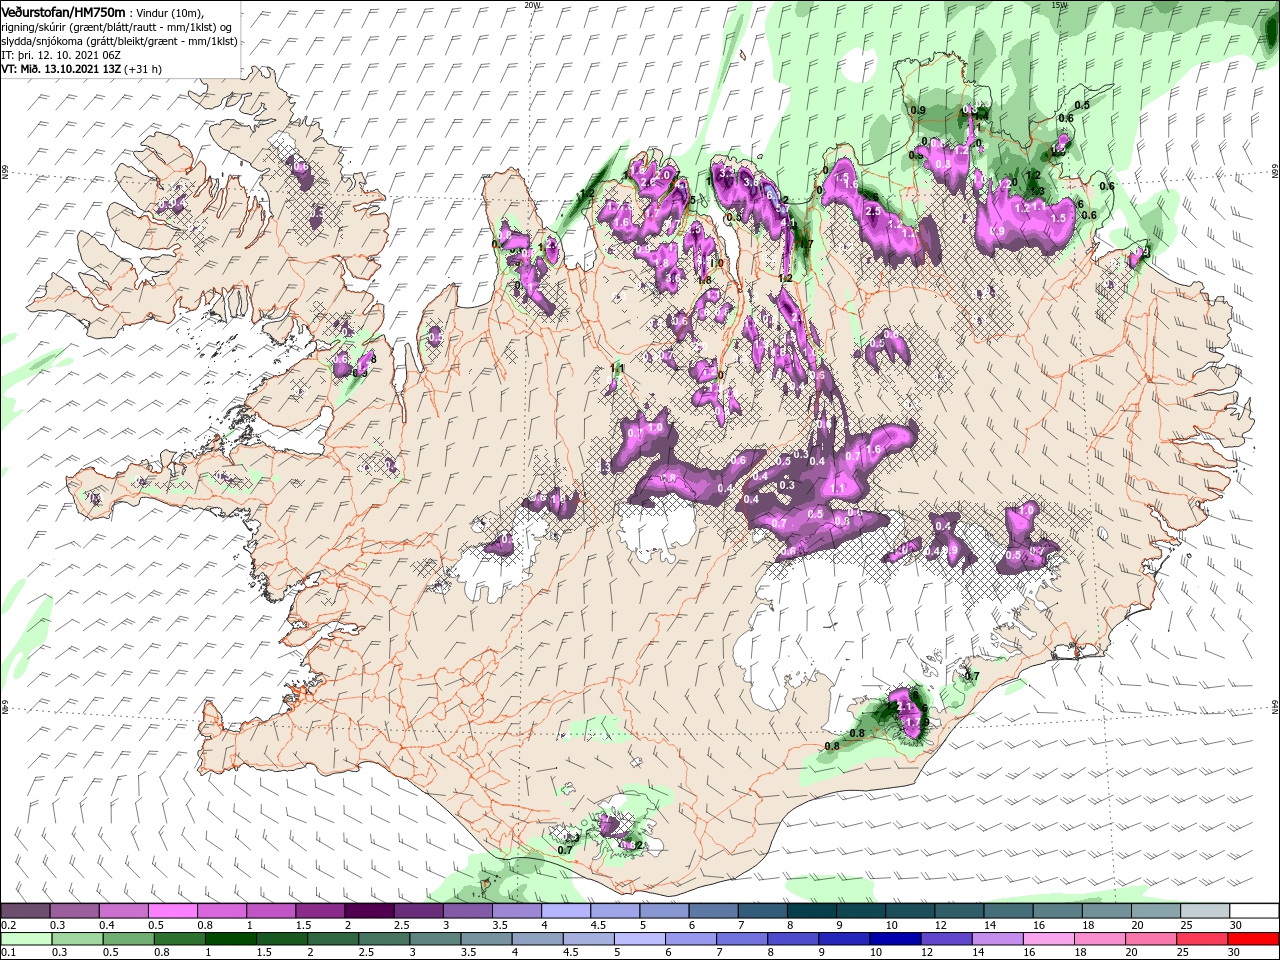1280x960 pixels.
Task: Select the snow legend swatch from 6 to 7
Action: pyautogui.click(x=713, y=910)
